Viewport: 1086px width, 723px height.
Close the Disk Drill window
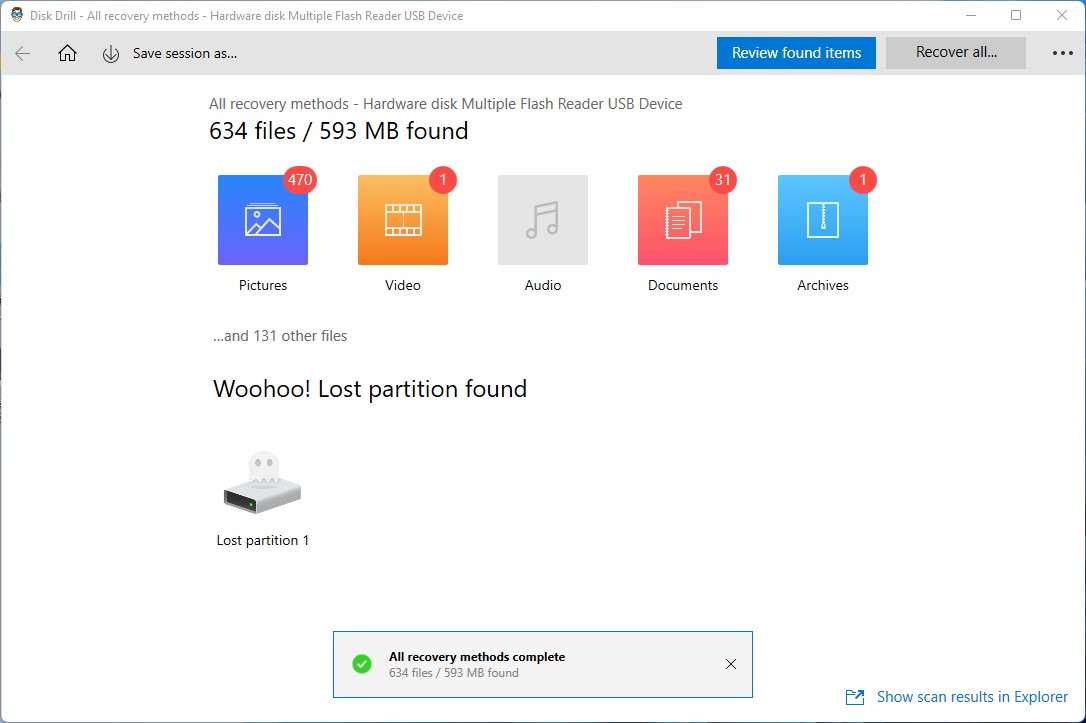pyautogui.click(x=1062, y=15)
